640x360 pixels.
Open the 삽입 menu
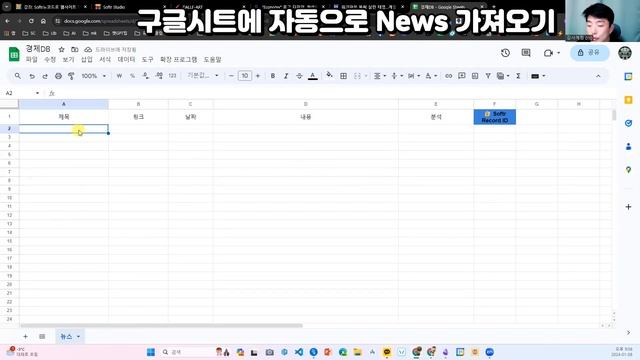tap(87, 60)
